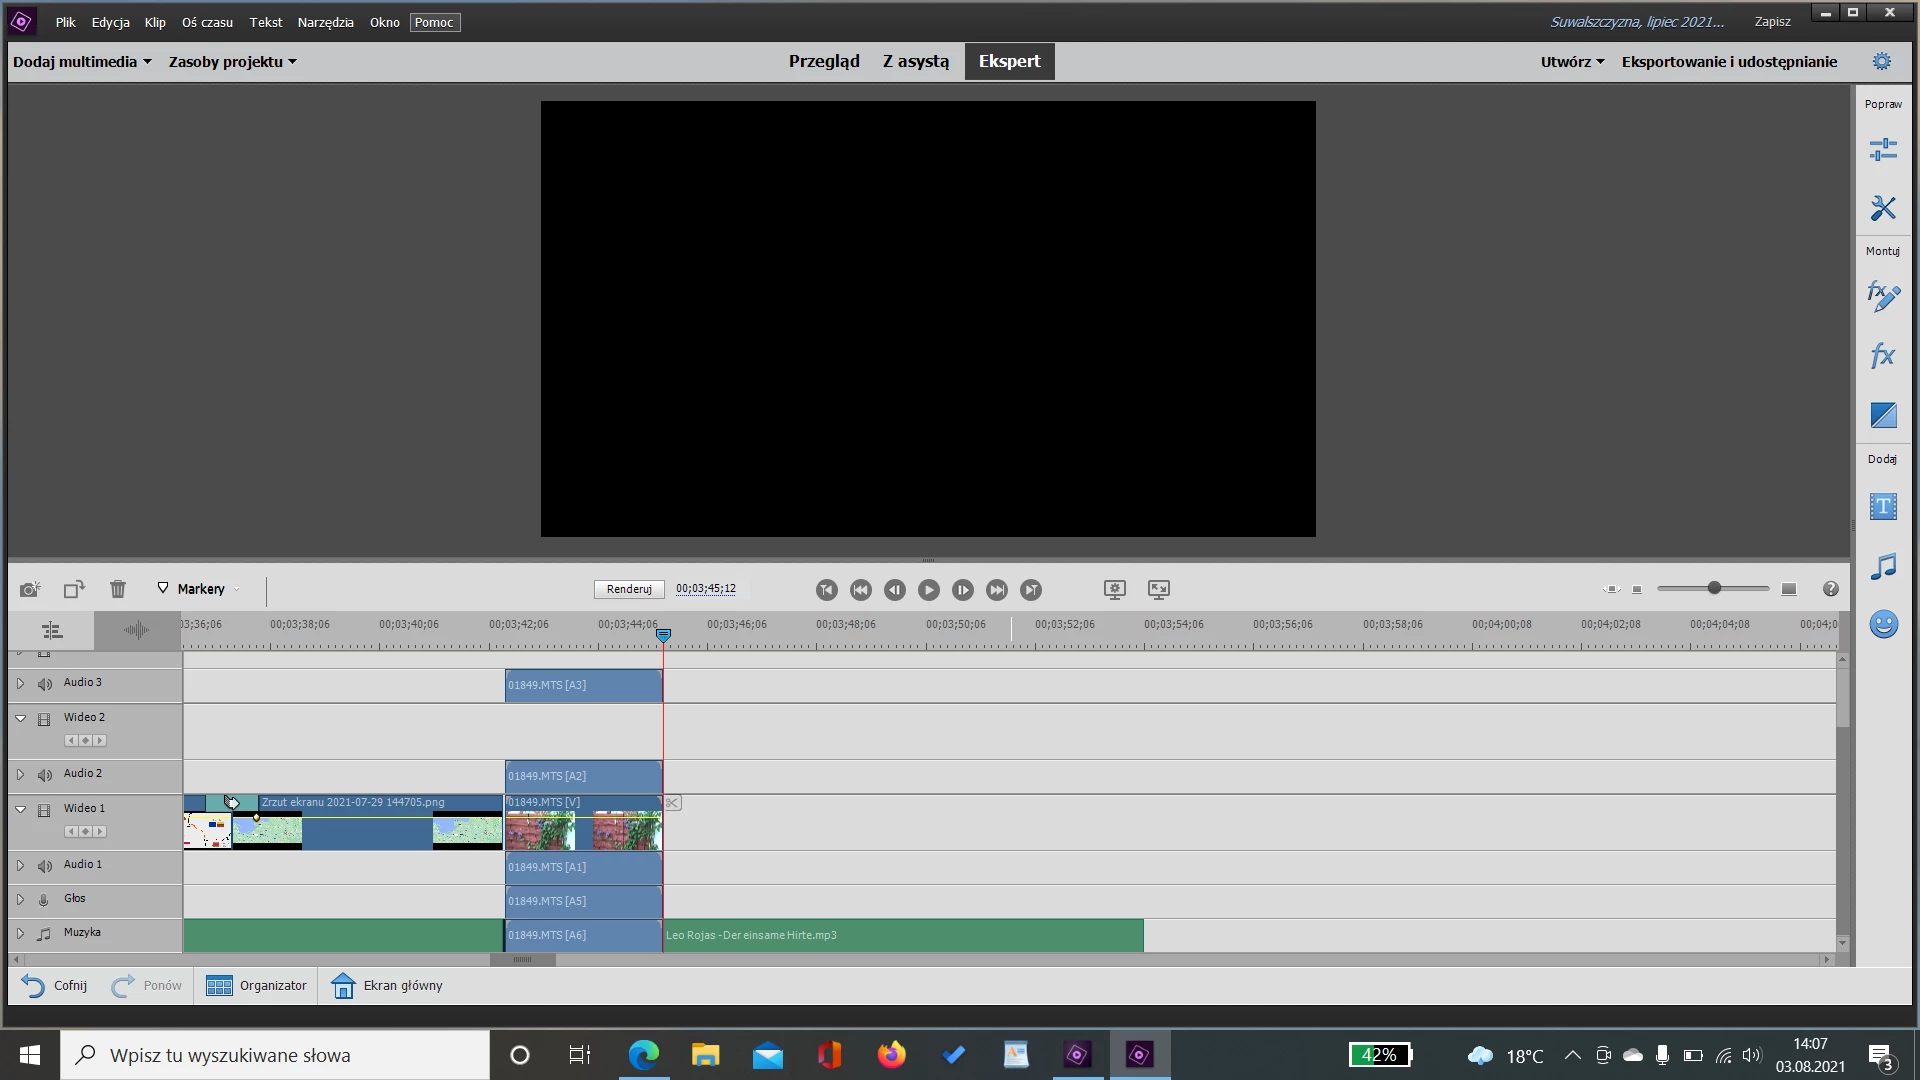Open the Music notes panel
Viewport: 1920px width, 1080px height.
(1883, 567)
